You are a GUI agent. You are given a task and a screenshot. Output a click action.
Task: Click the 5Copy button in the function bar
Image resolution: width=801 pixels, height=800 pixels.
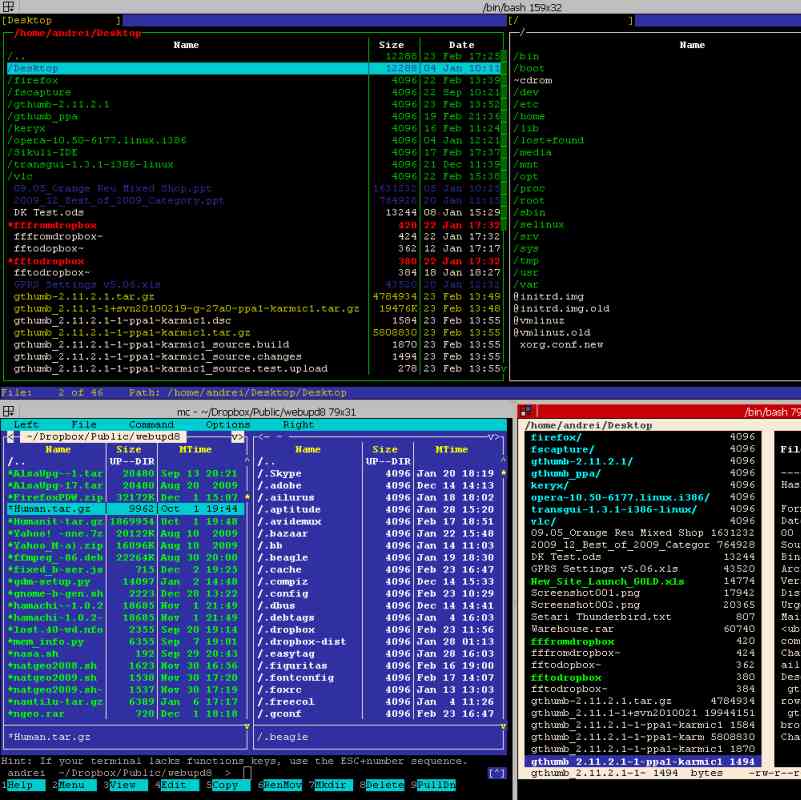point(222,789)
